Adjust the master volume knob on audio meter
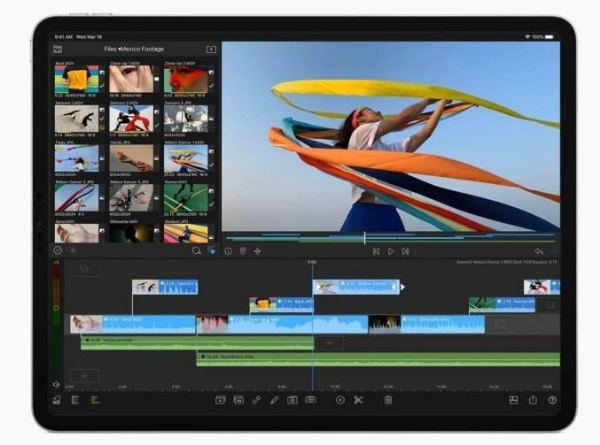The height and width of the screenshot is (445, 600). click(x=56, y=308)
